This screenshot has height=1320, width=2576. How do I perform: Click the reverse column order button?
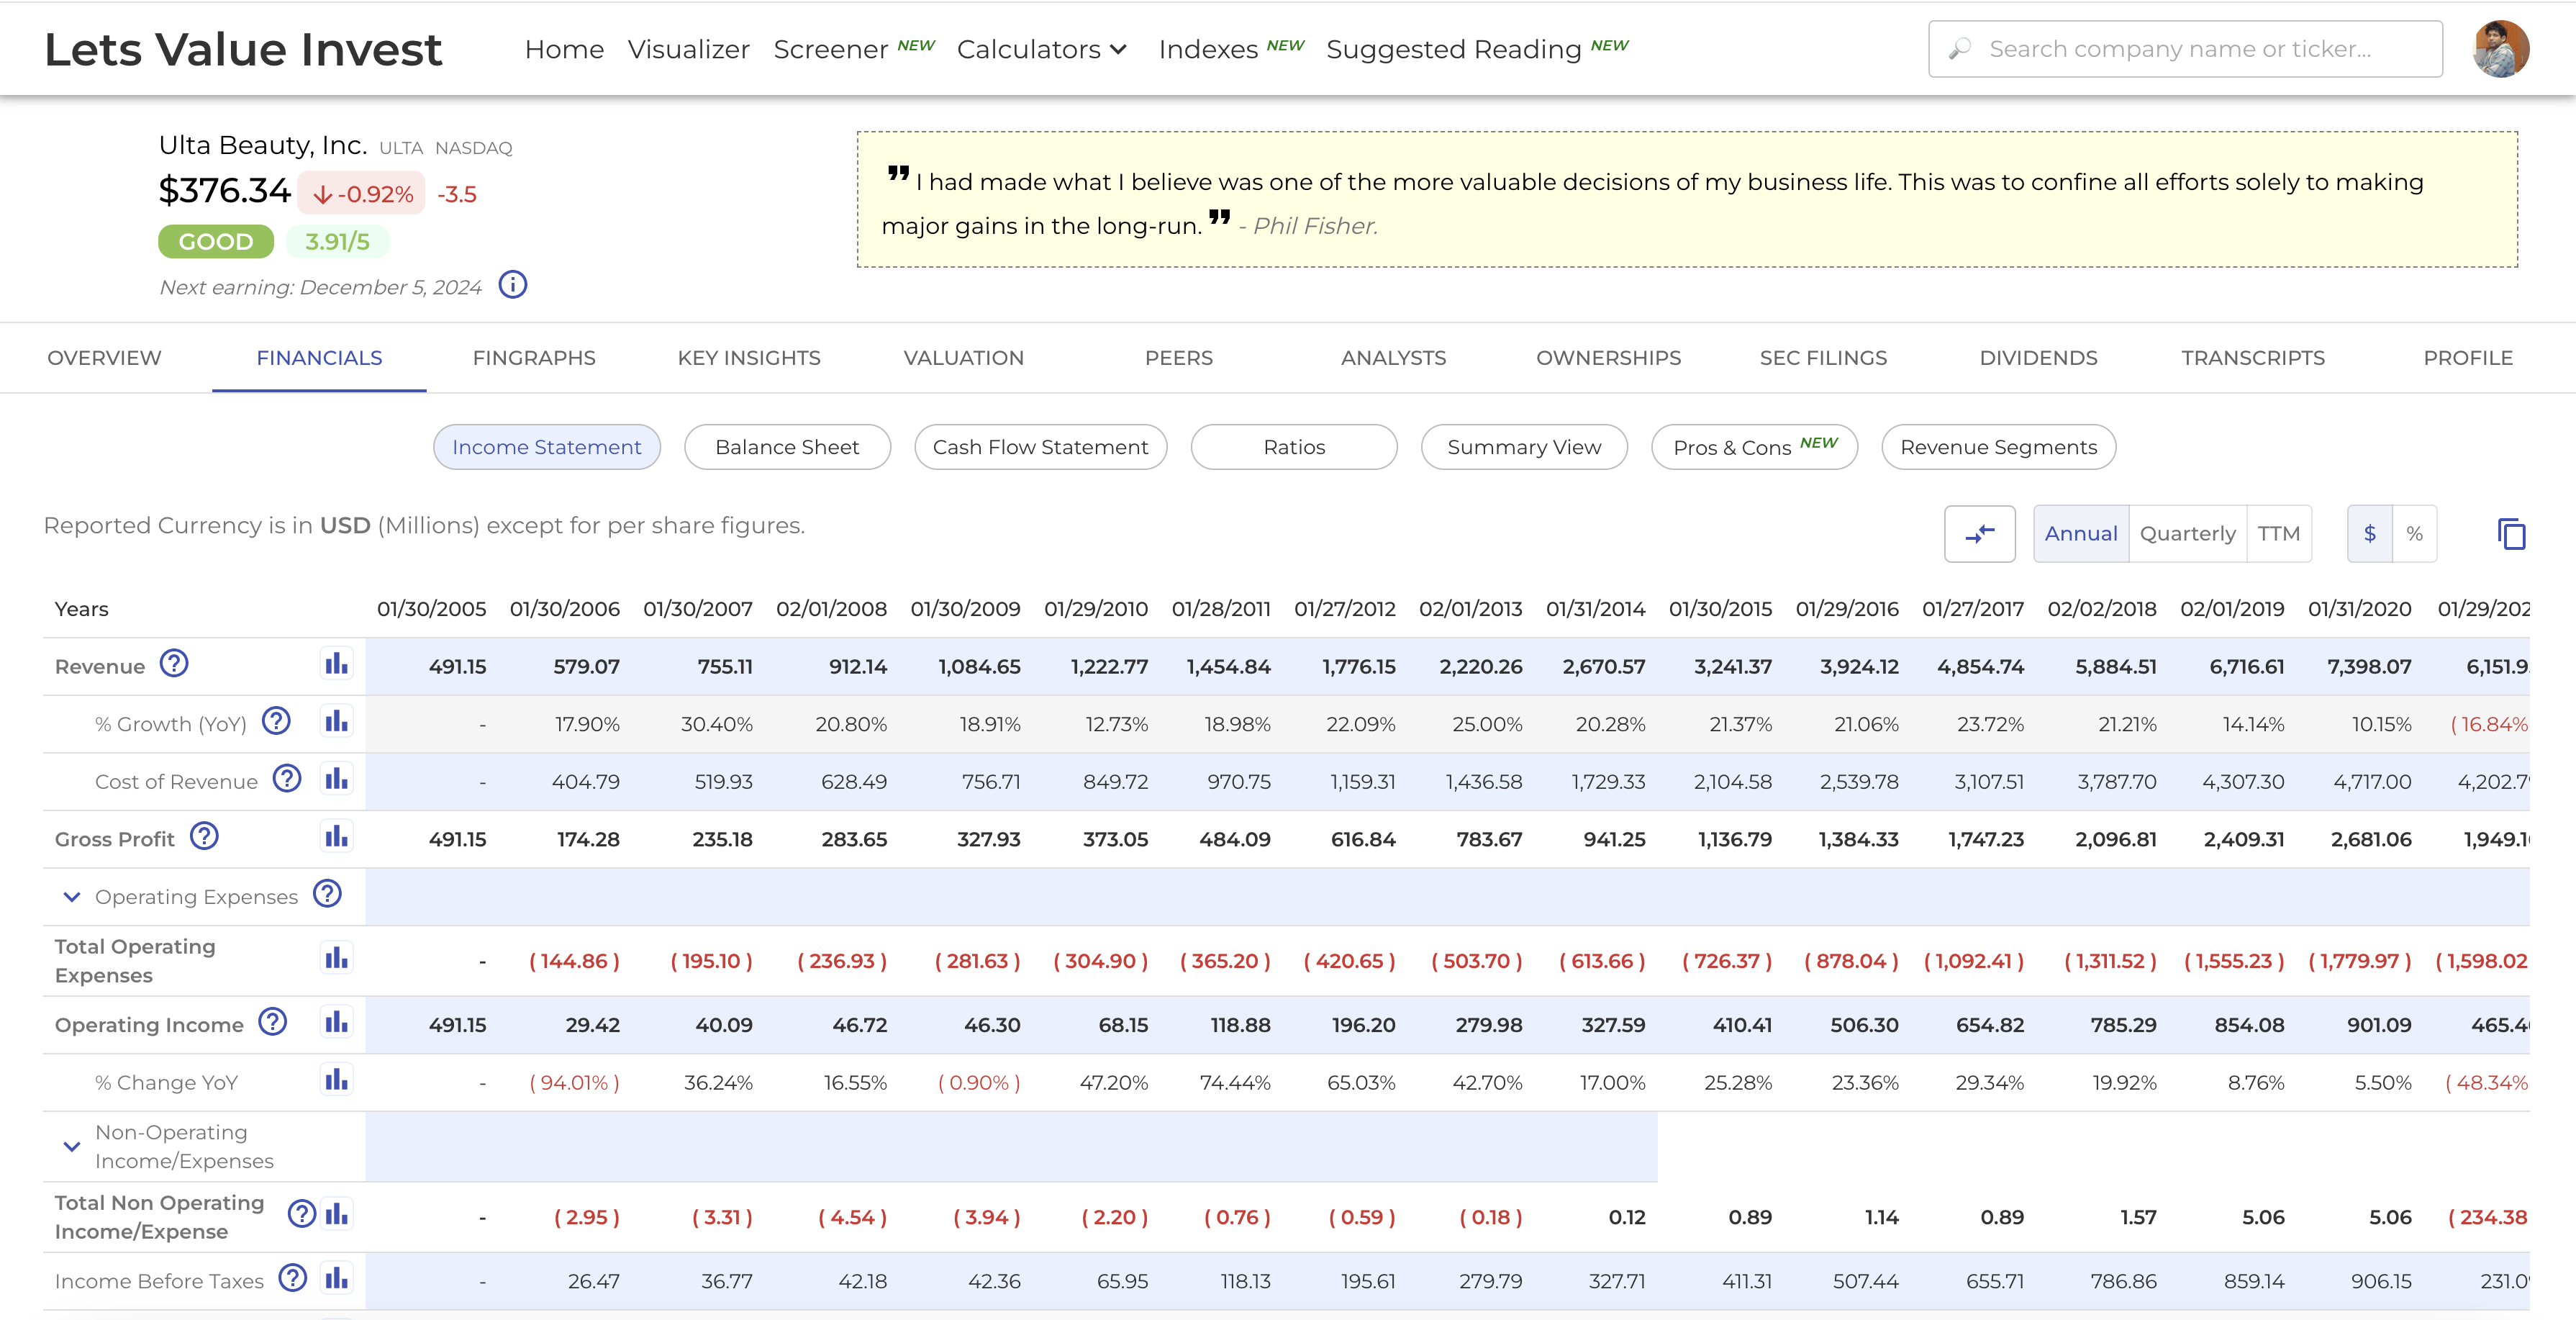coord(1979,534)
